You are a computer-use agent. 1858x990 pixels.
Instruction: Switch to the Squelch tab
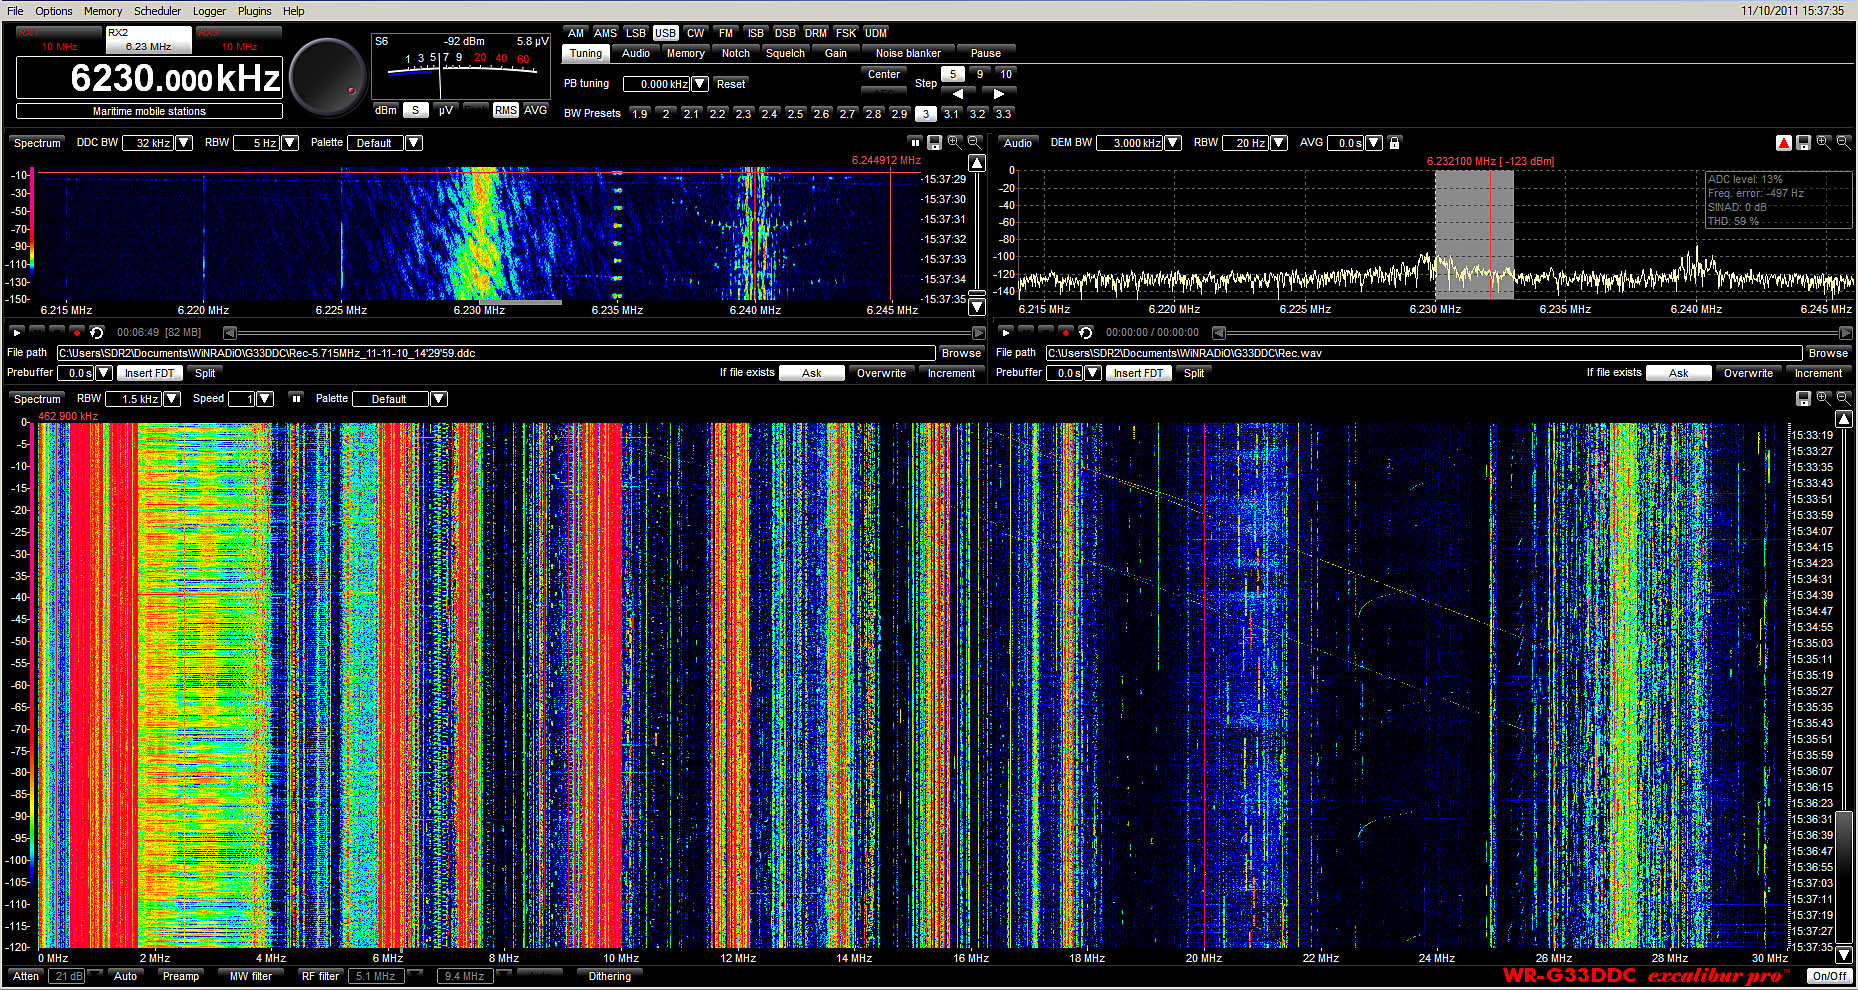tap(785, 53)
